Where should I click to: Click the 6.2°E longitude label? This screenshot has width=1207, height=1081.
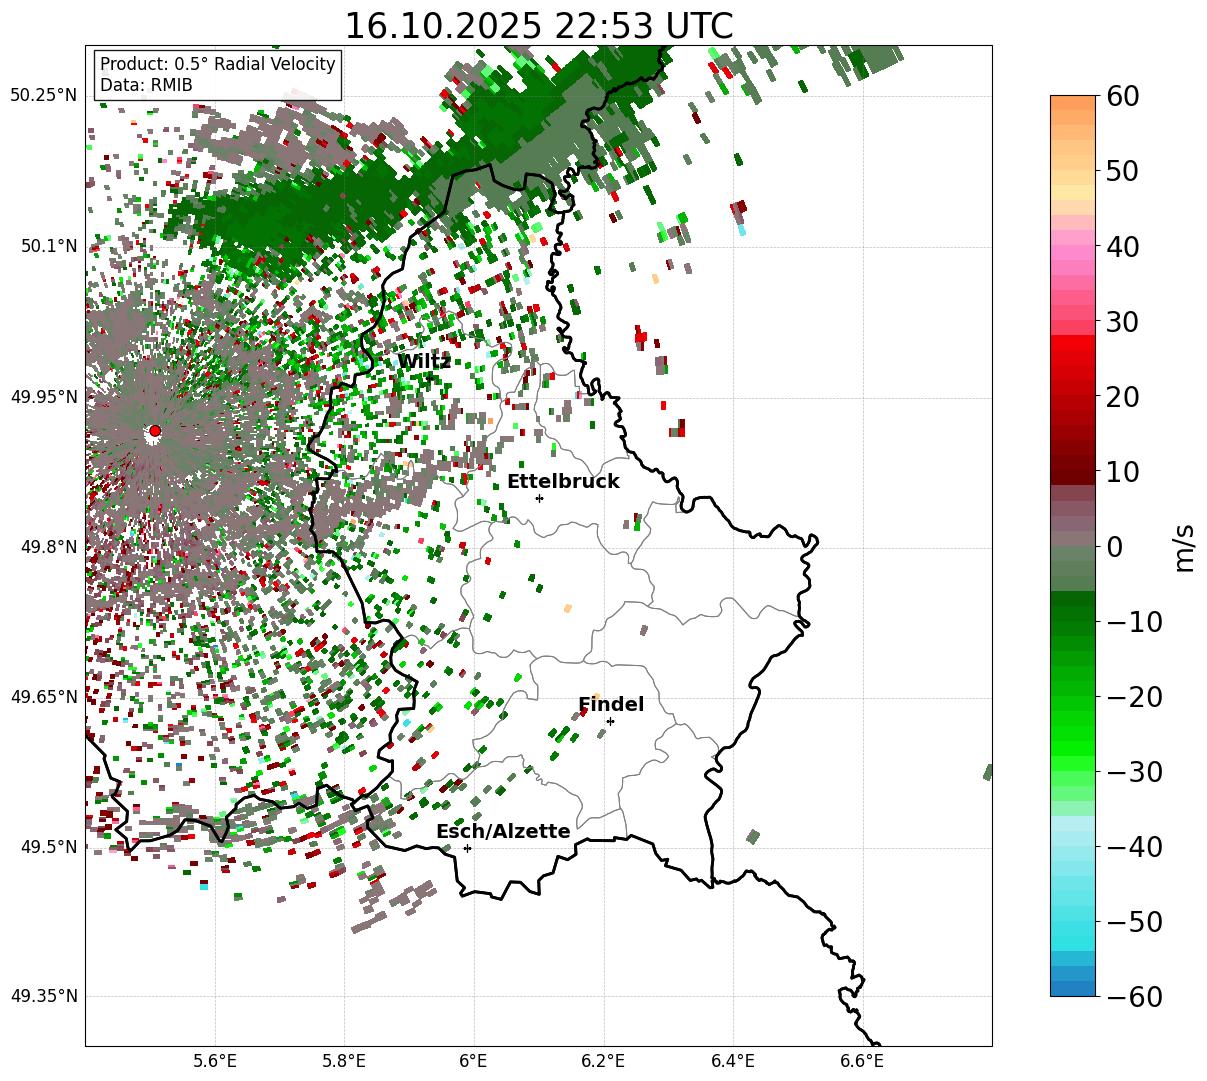(603, 1061)
